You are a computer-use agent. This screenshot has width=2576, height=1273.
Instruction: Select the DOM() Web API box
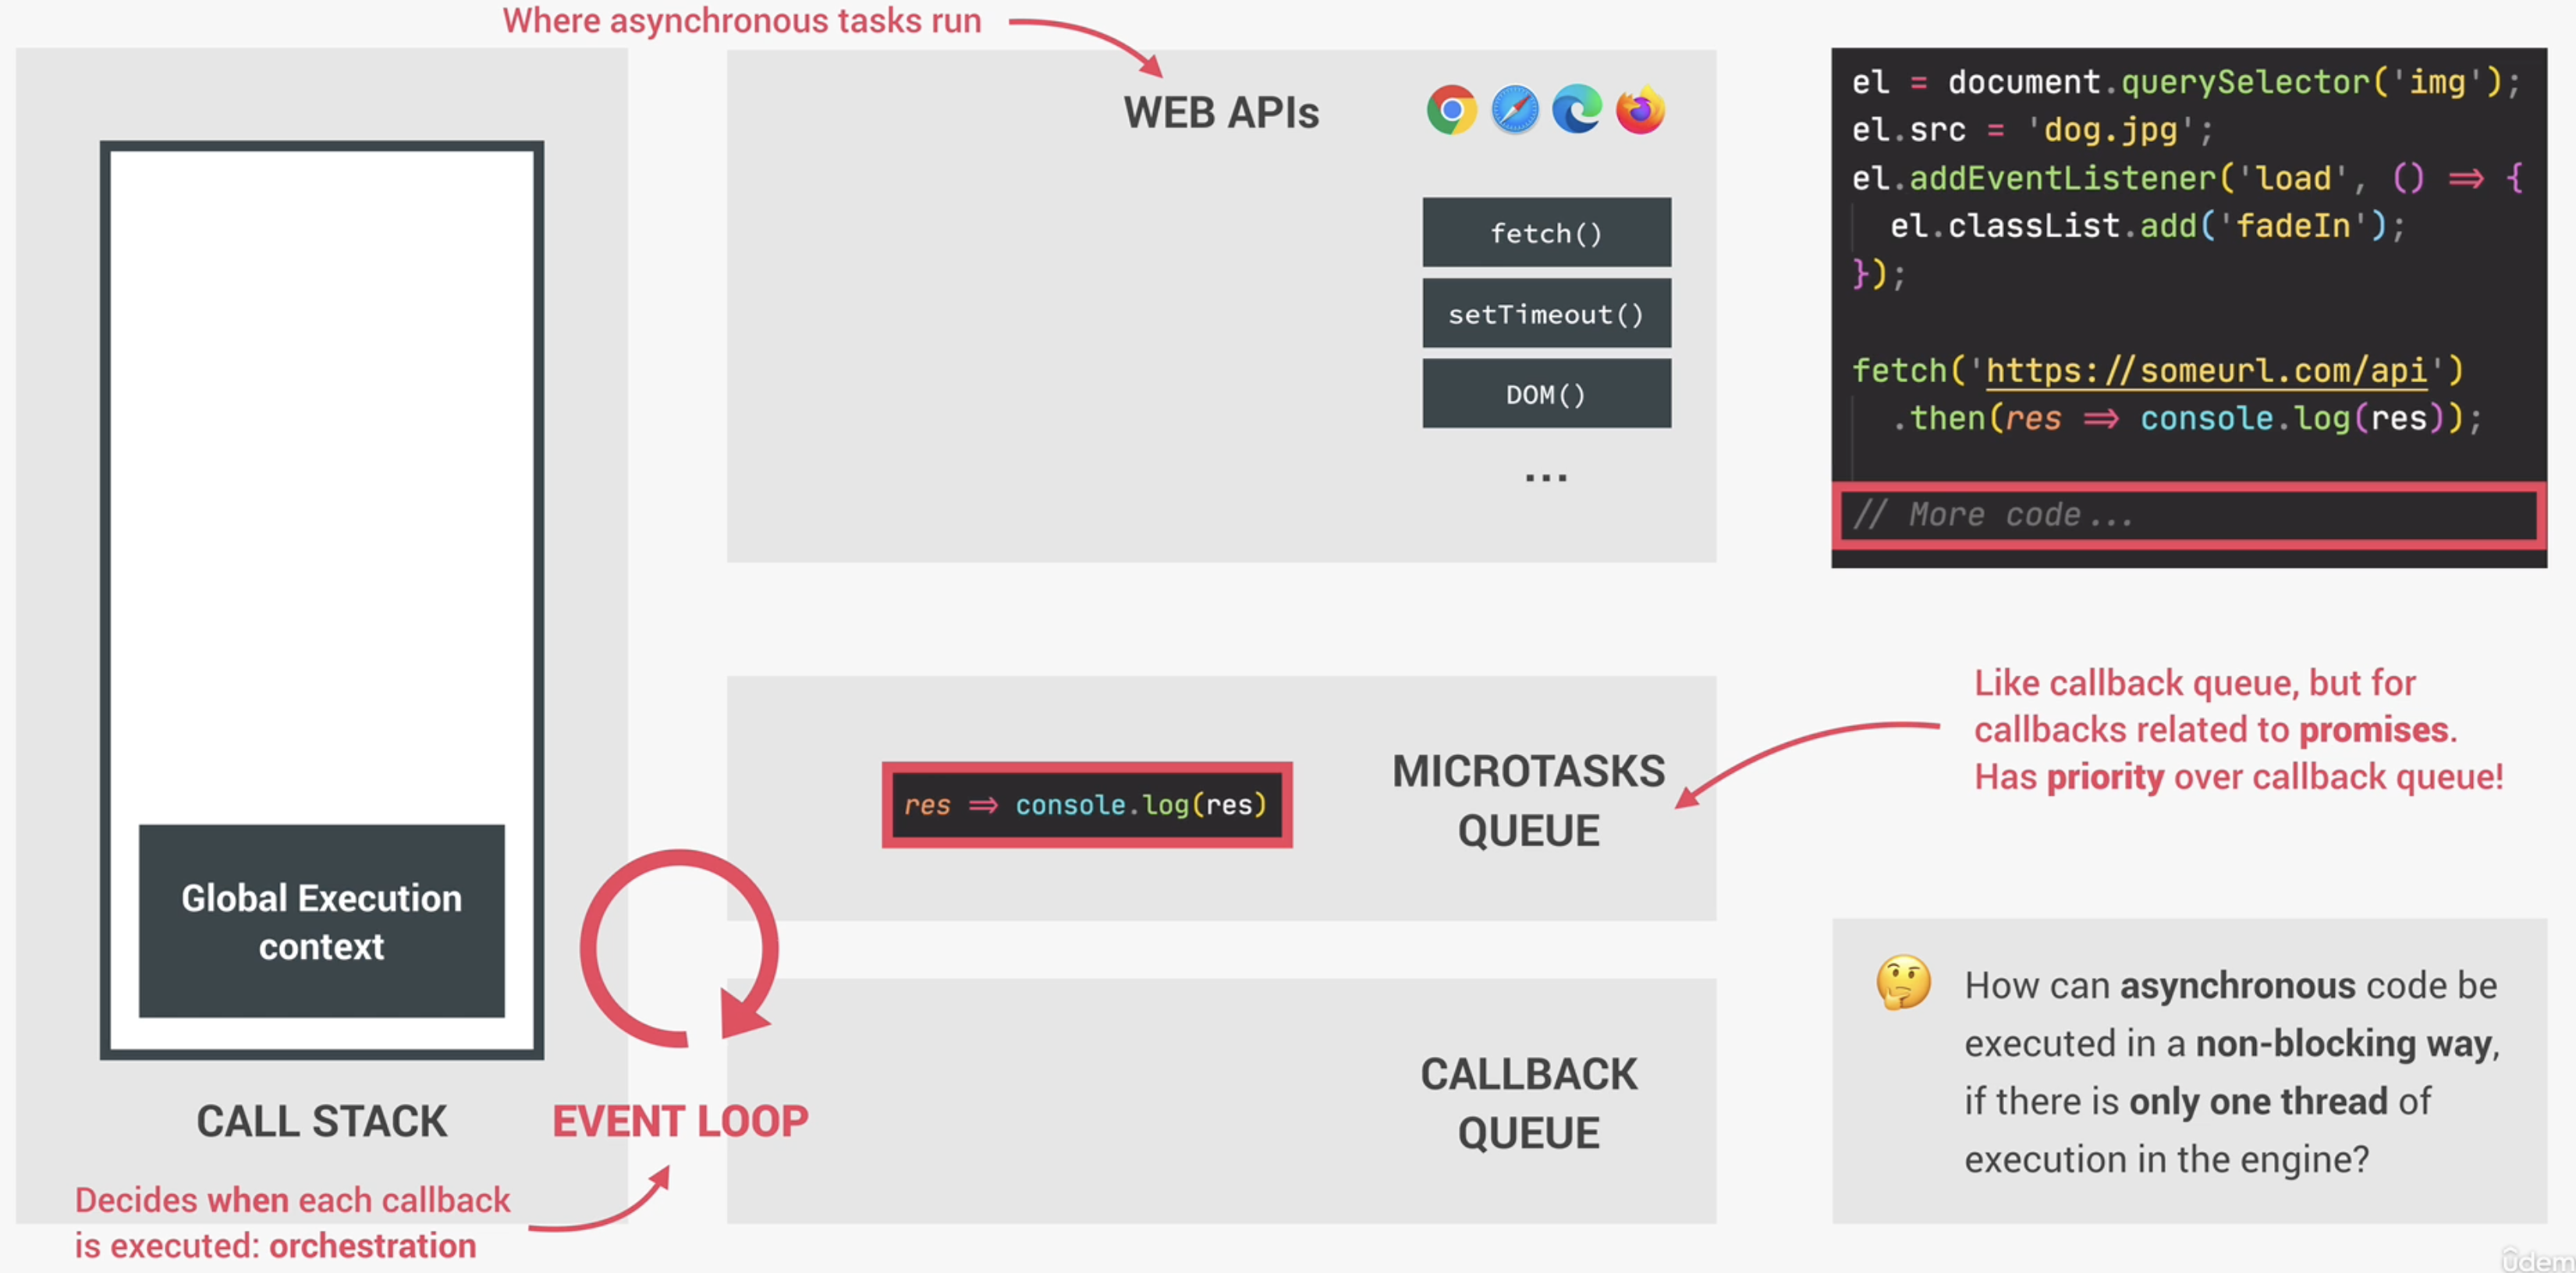(1546, 394)
